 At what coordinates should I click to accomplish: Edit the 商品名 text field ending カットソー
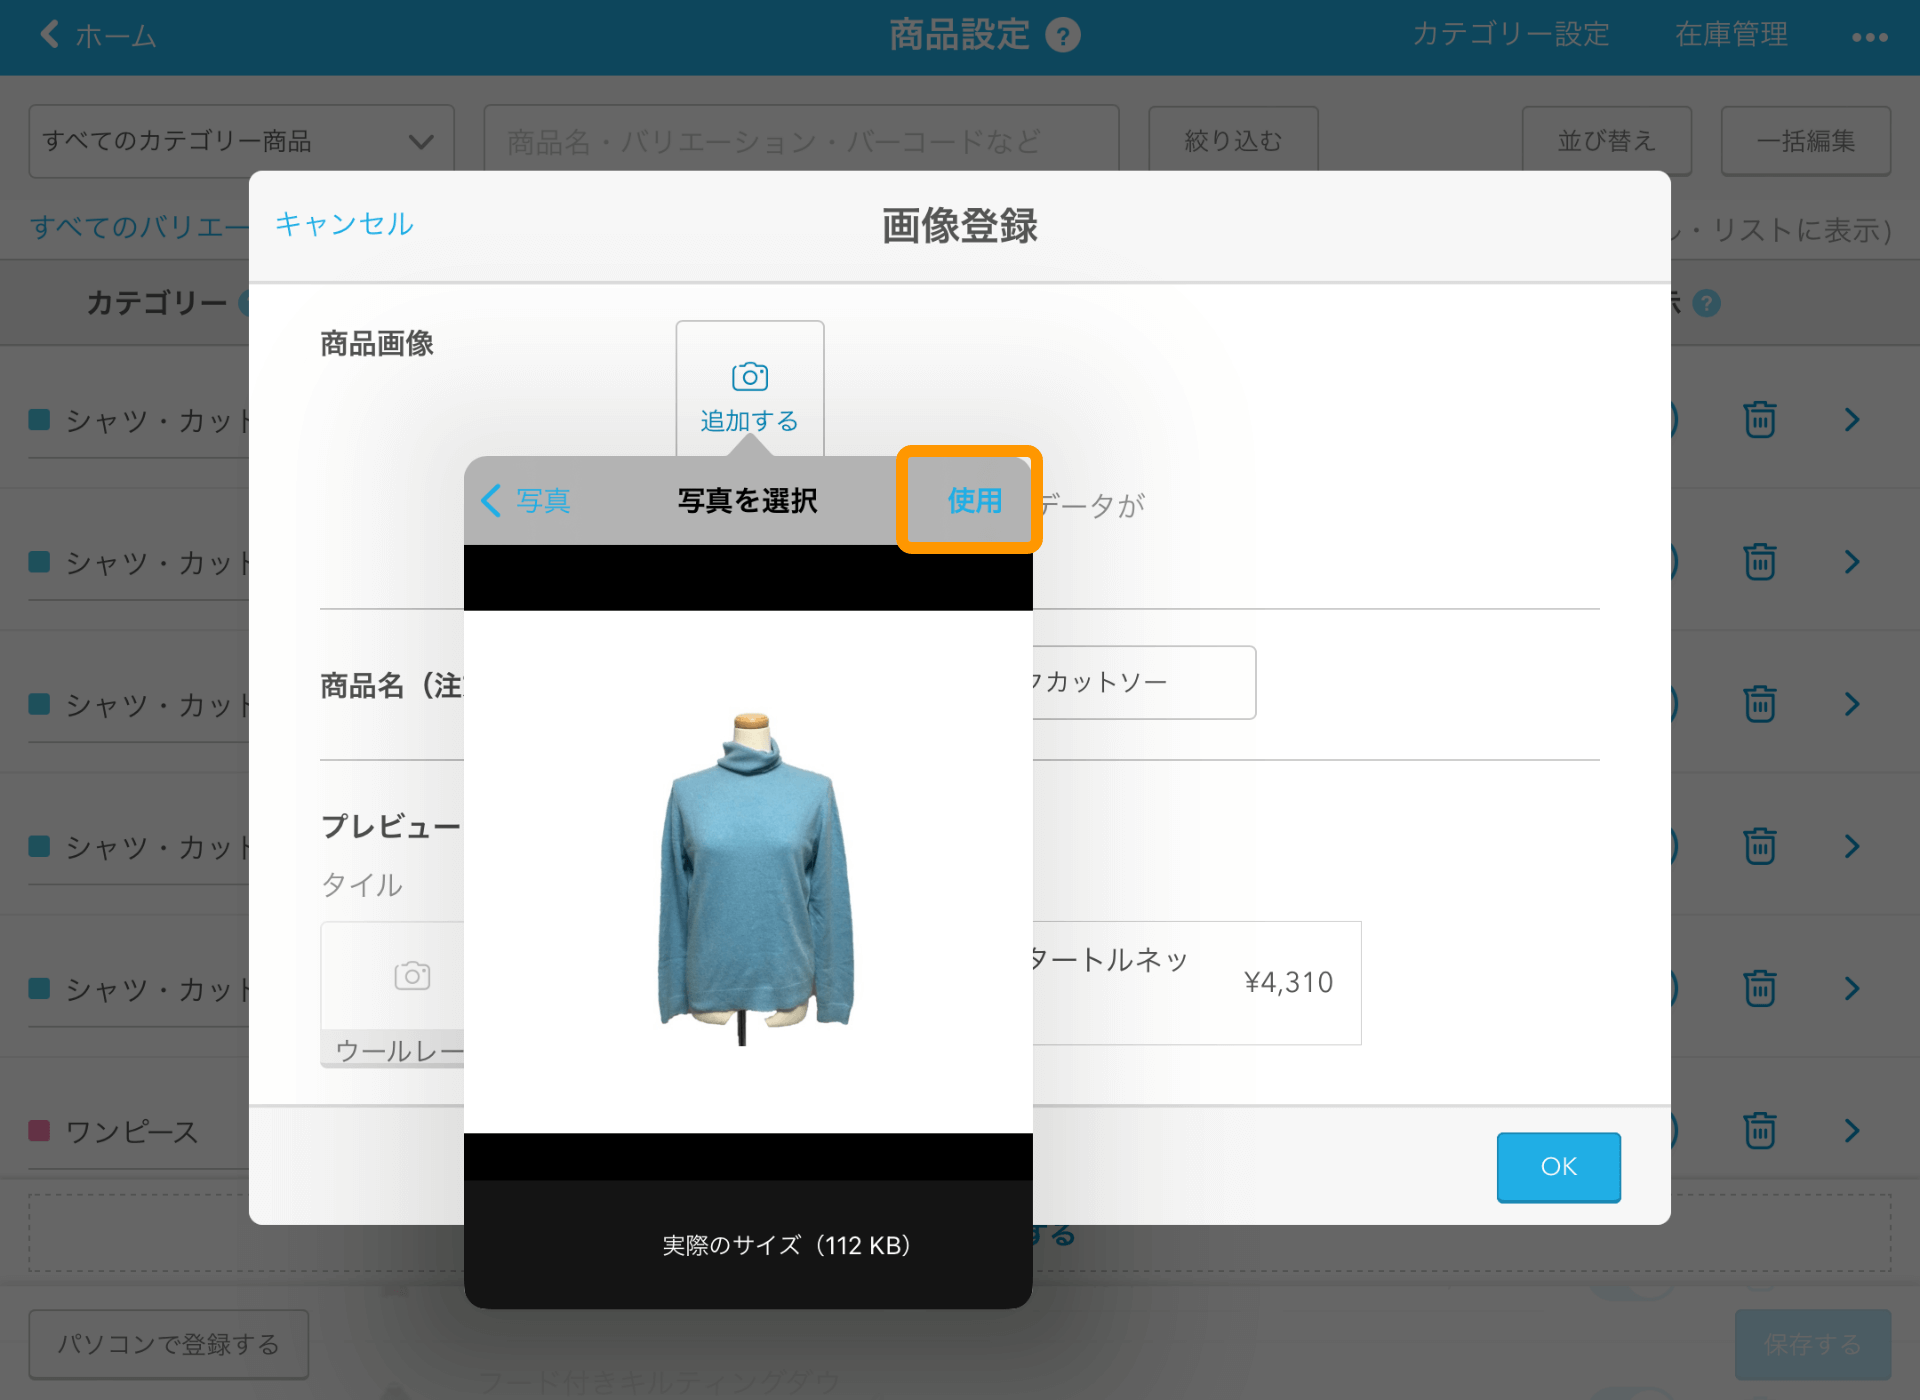(x=1143, y=682)
